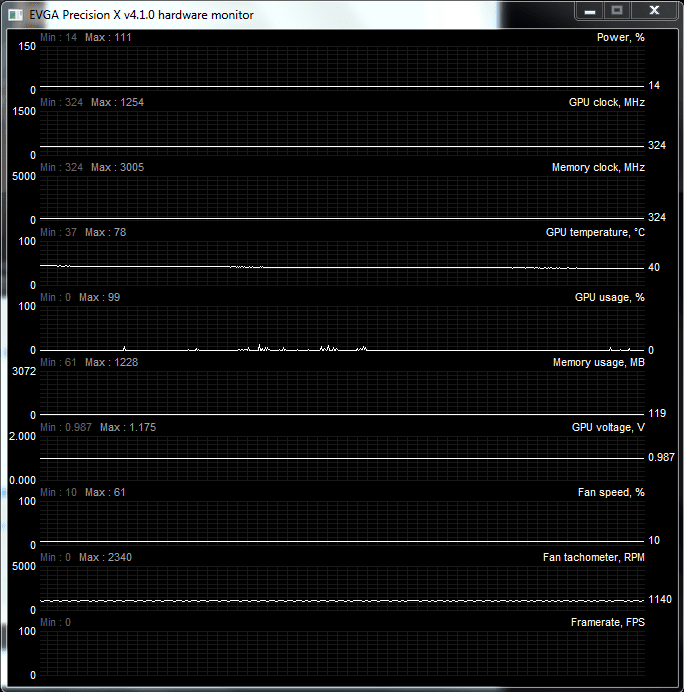The image size is (684, 692).
Task: Click the 'Memory usage, MB' graph label
Action: (x=598, y=362)
